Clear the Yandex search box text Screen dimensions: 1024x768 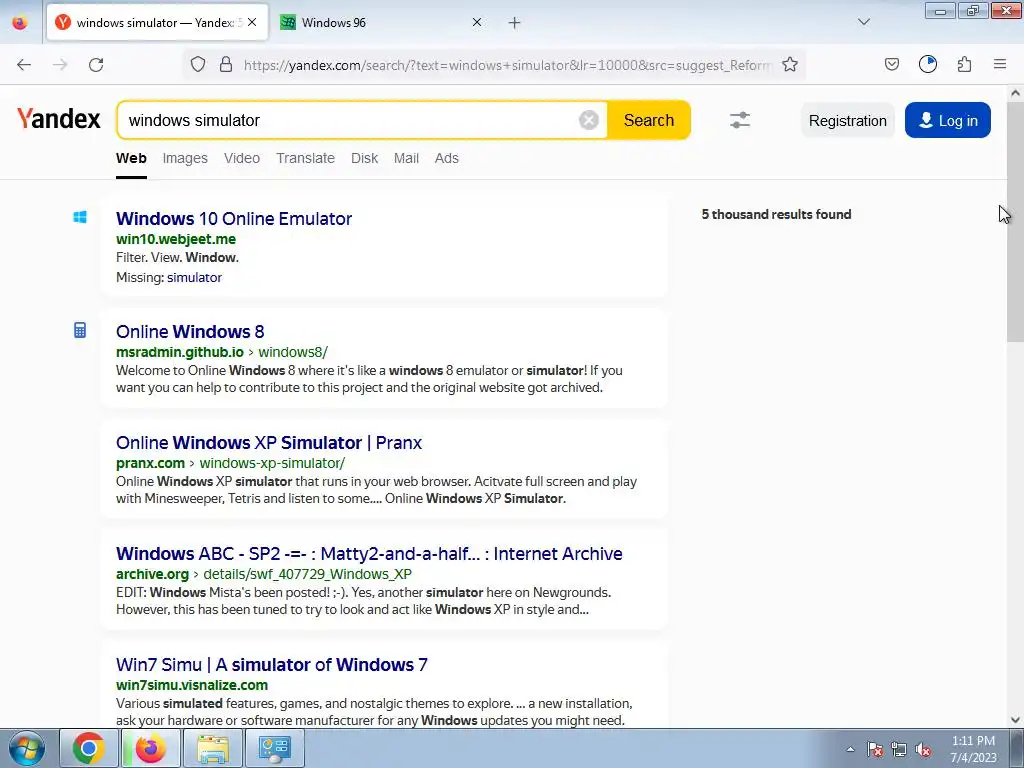tap(588, 120)
